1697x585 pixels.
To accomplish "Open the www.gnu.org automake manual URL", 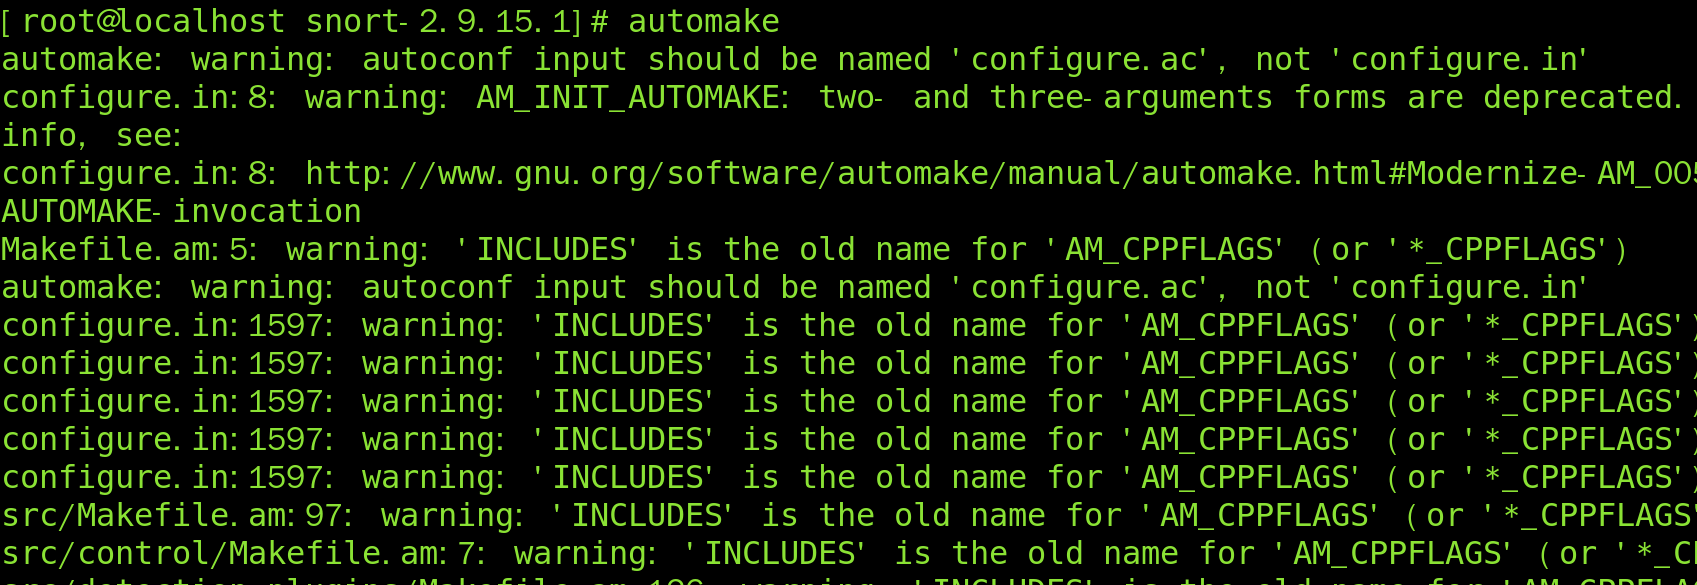I will pos(1001,173).
